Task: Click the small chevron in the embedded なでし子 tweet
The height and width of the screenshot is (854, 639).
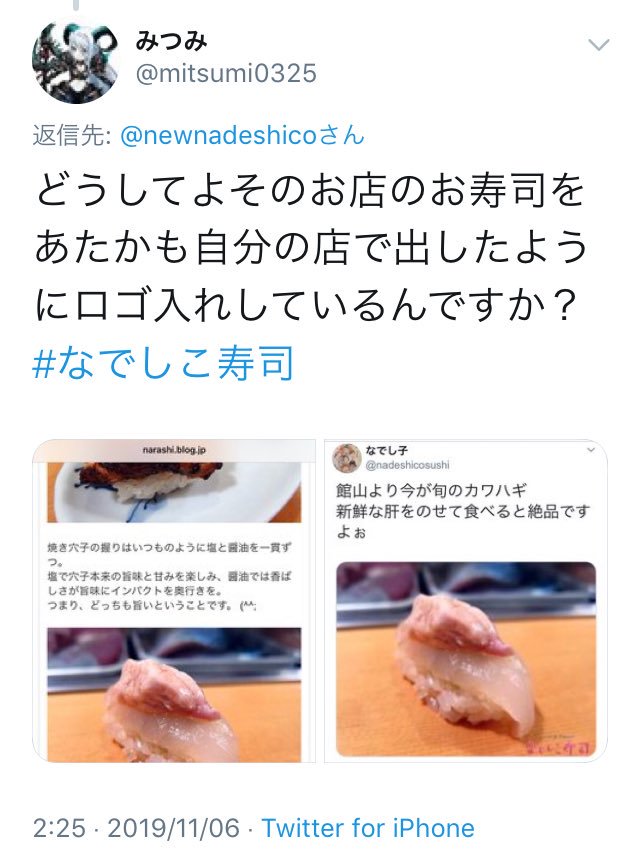Action: tap(591, 450)
